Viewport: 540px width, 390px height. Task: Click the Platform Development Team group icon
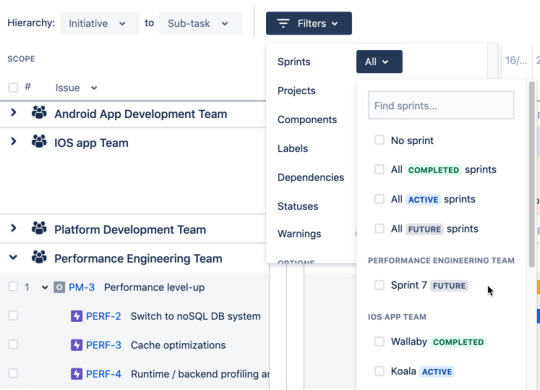pyautogui.click(x=39, y=228)
